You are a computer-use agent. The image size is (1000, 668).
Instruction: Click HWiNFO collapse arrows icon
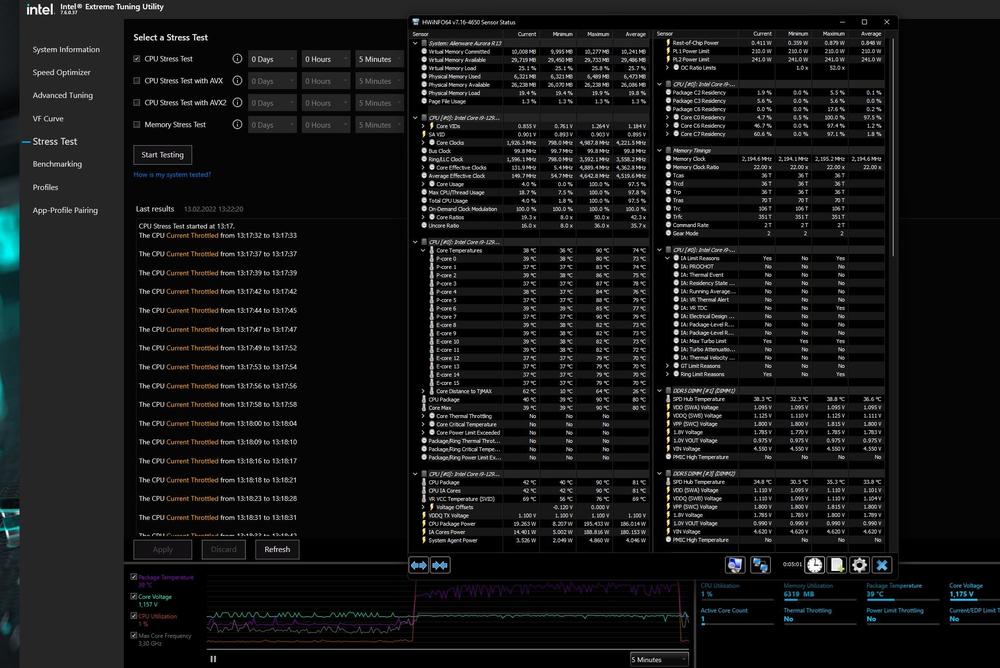[440, 565]
